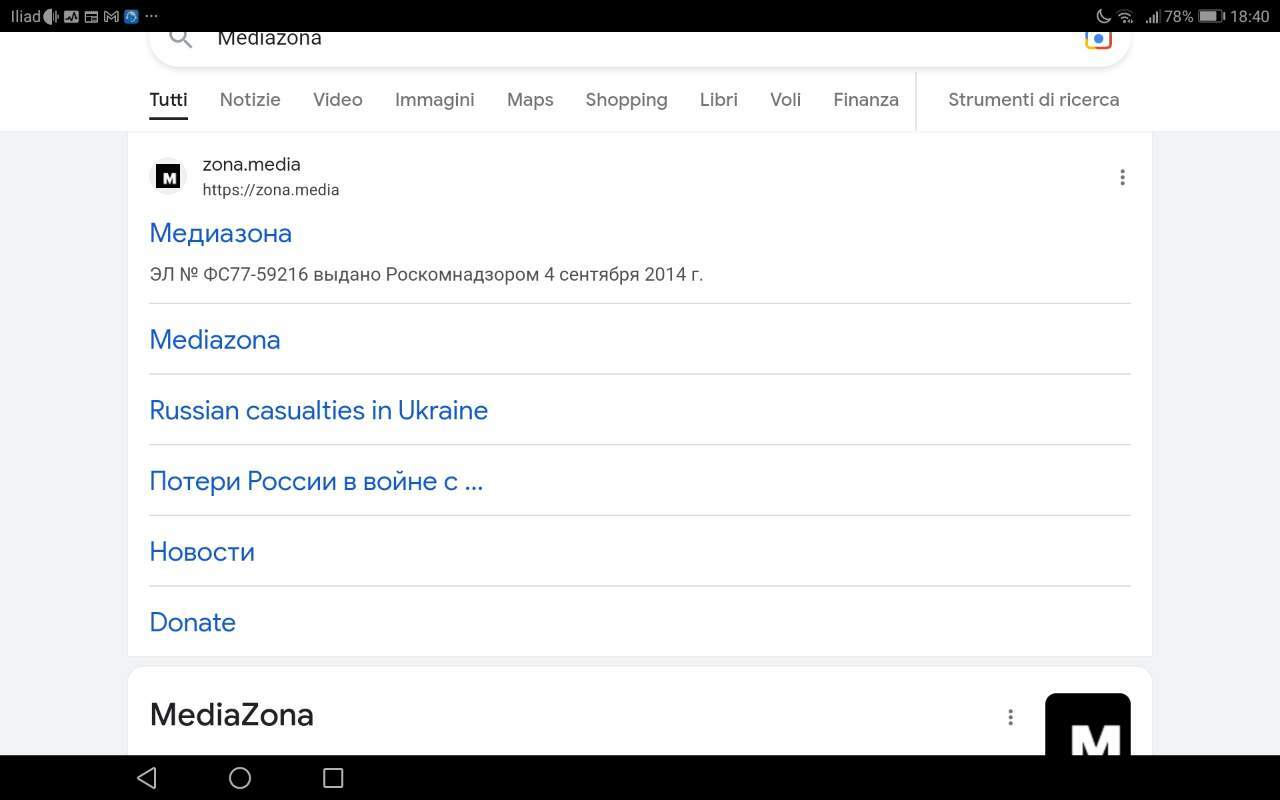Tap the Android recent apps button

(333, 778)
